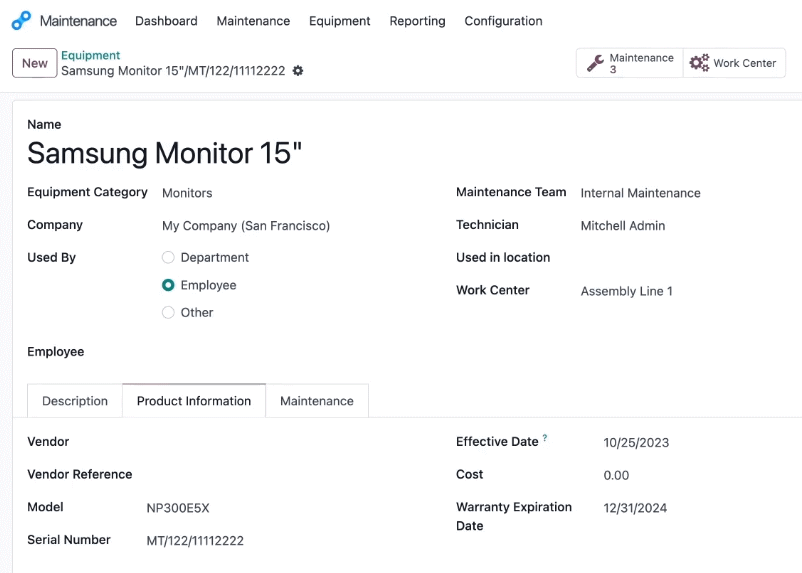Viewport: 802px width, 573px height.
Task: Click the Maintenance app logo icon
Action: (x=21, y=21)
